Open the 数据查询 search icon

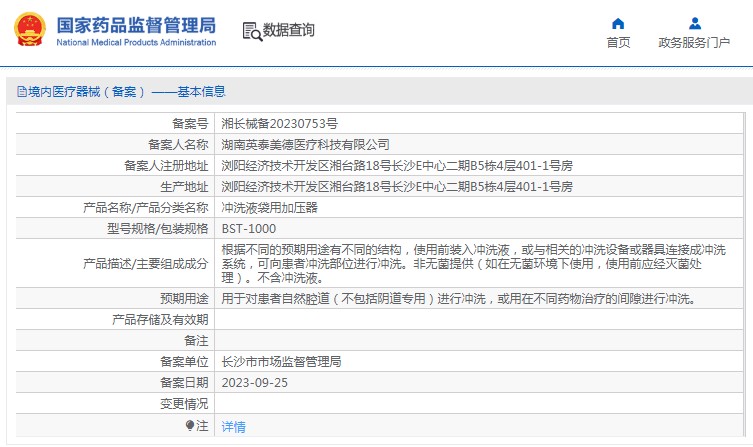tap(252, 31)
